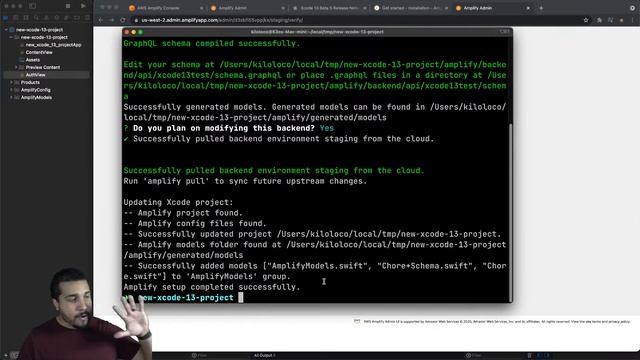
Task: Switch to the first Amplify Admin tab
Action: tap(248, 8)
